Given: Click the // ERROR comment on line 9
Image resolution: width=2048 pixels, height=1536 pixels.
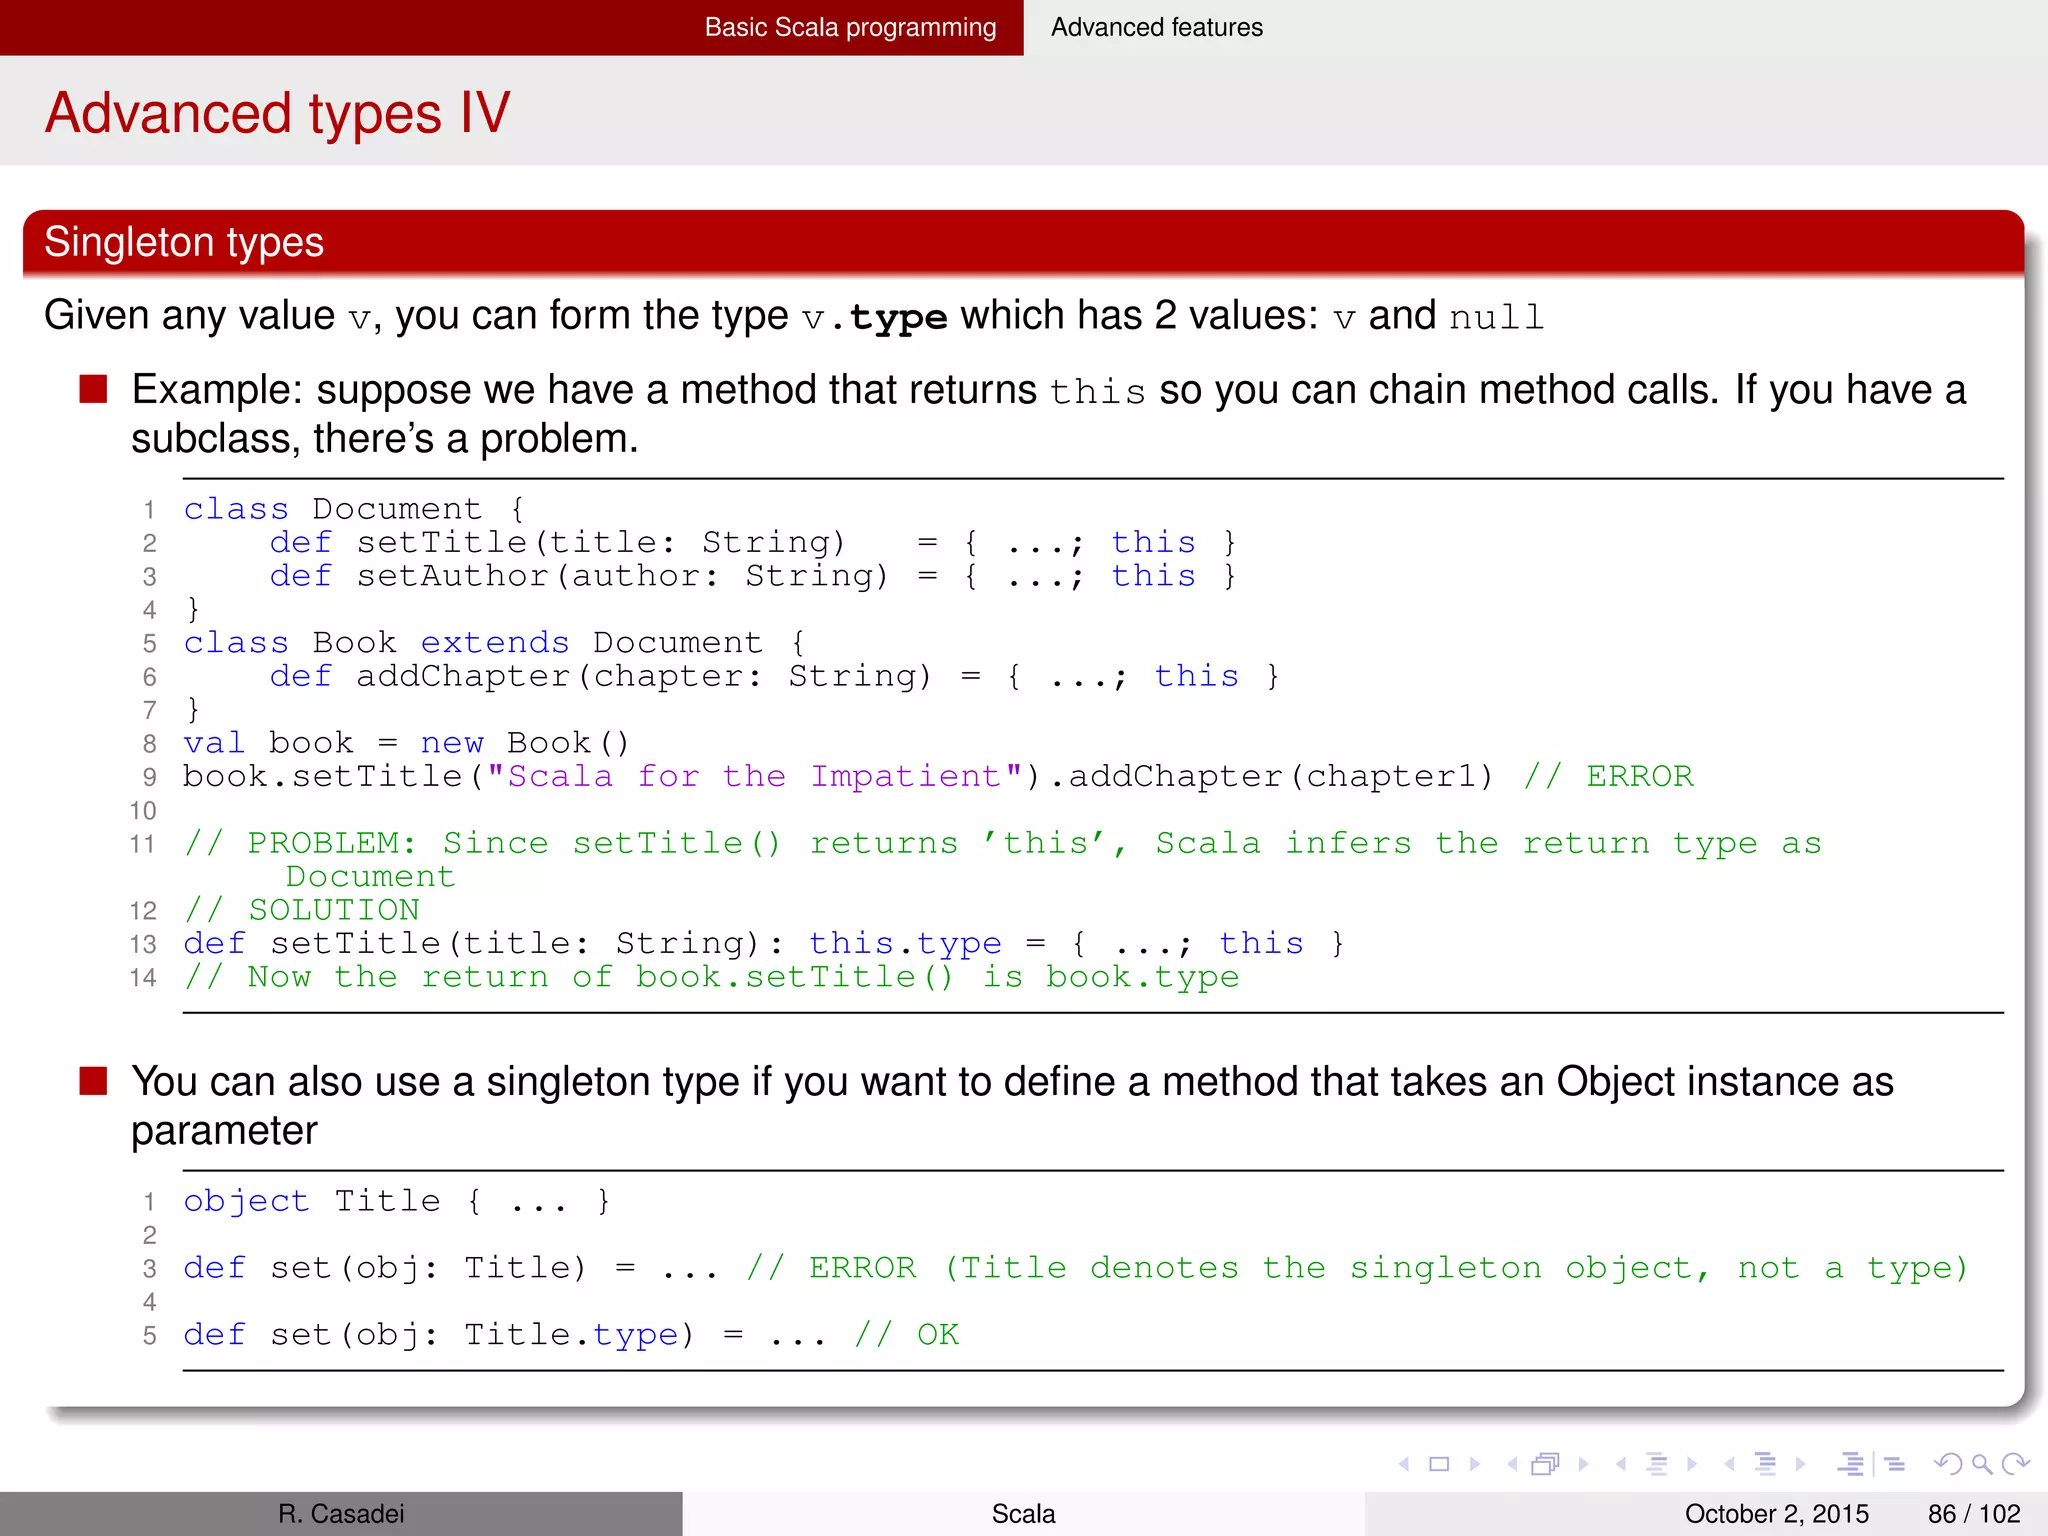Looking at the screenshot, I should 1609,777.
